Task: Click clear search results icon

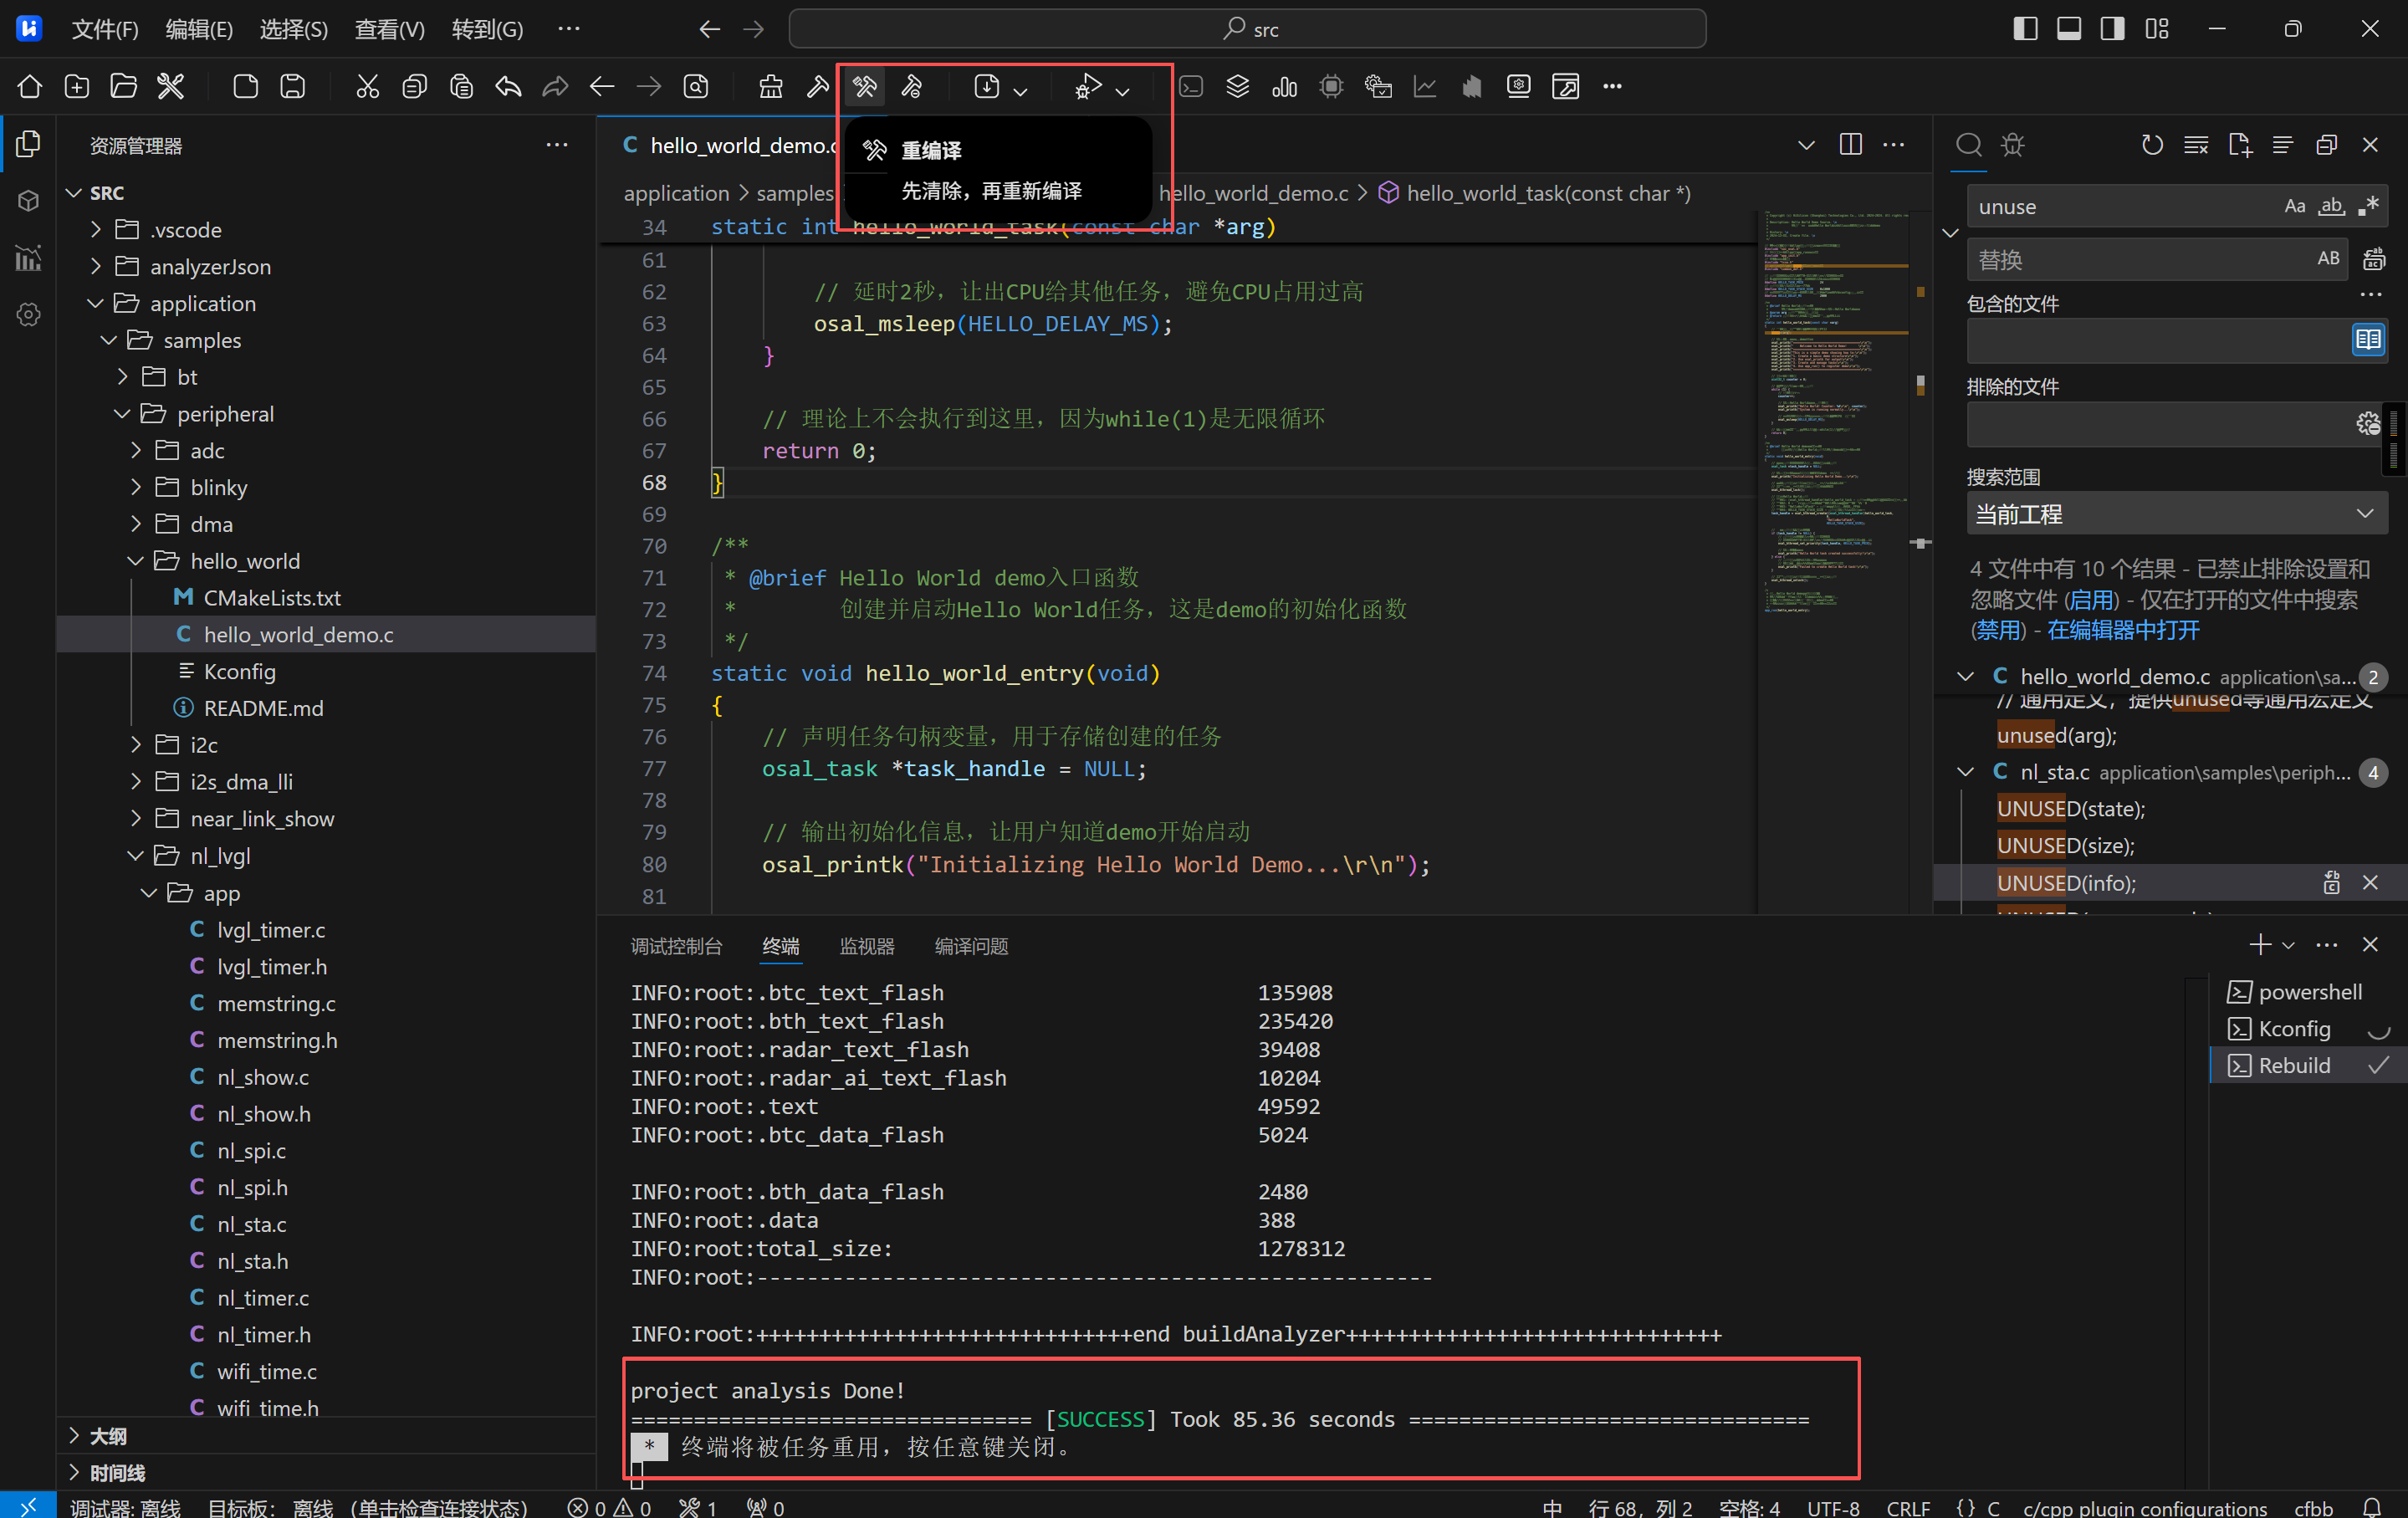Action: pos(2196,145)
